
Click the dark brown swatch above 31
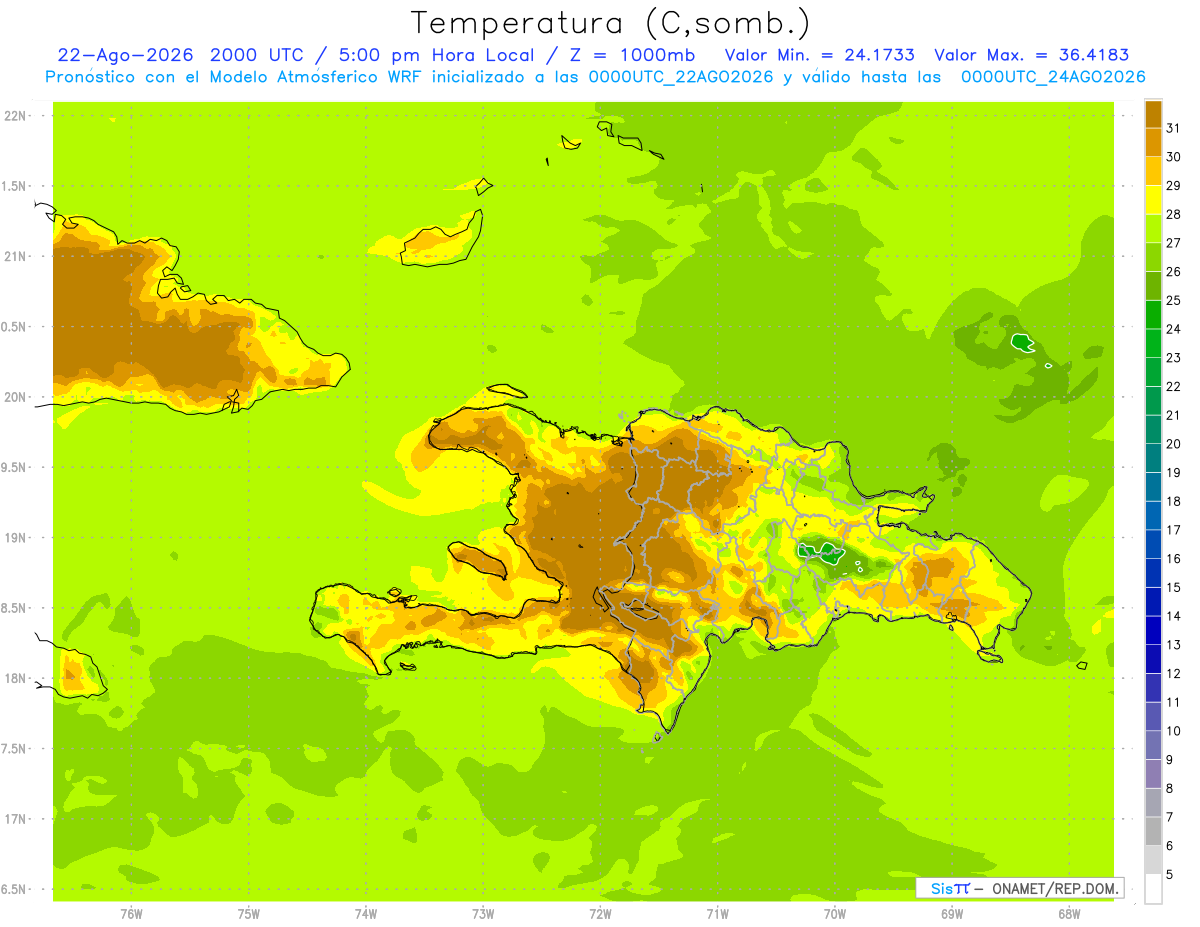coord(1153,114)
